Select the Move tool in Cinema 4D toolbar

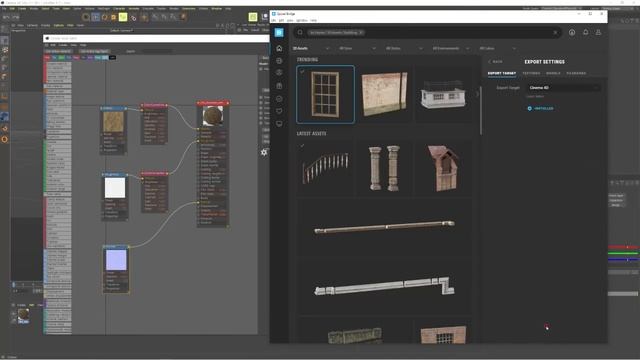pos(95,17)
